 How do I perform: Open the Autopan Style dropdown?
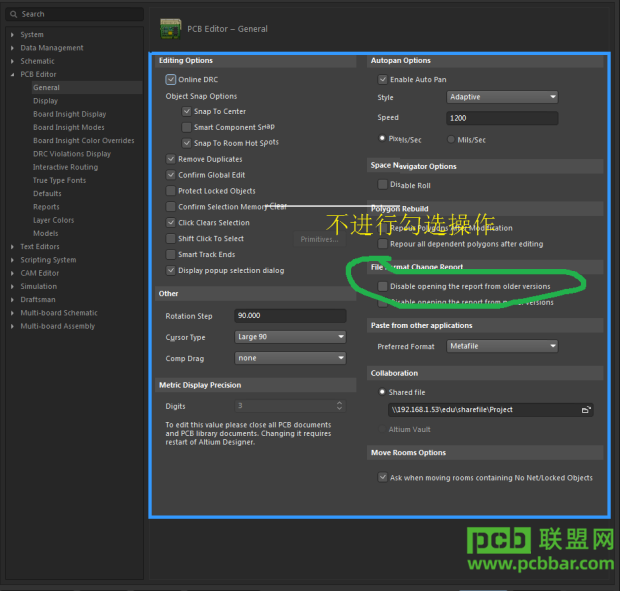[x=502, y=97]
